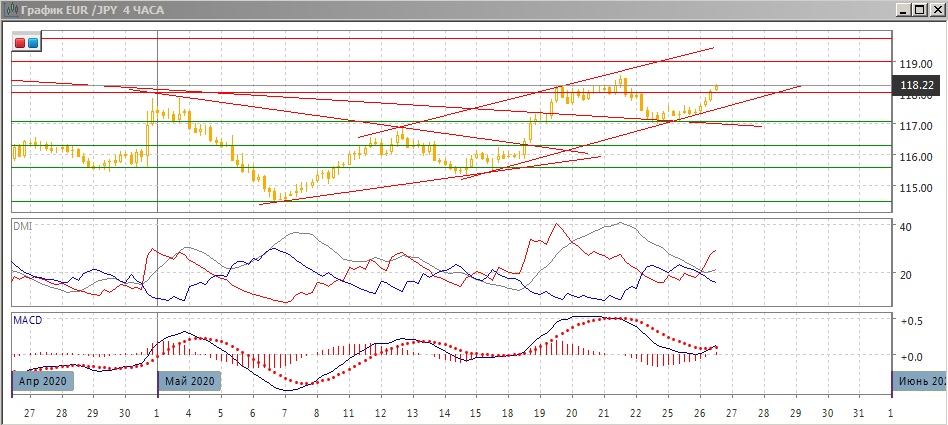The height and width of the screenshot is (425, 948).
Task: Click the red square chart button
Action: (20, 43)
